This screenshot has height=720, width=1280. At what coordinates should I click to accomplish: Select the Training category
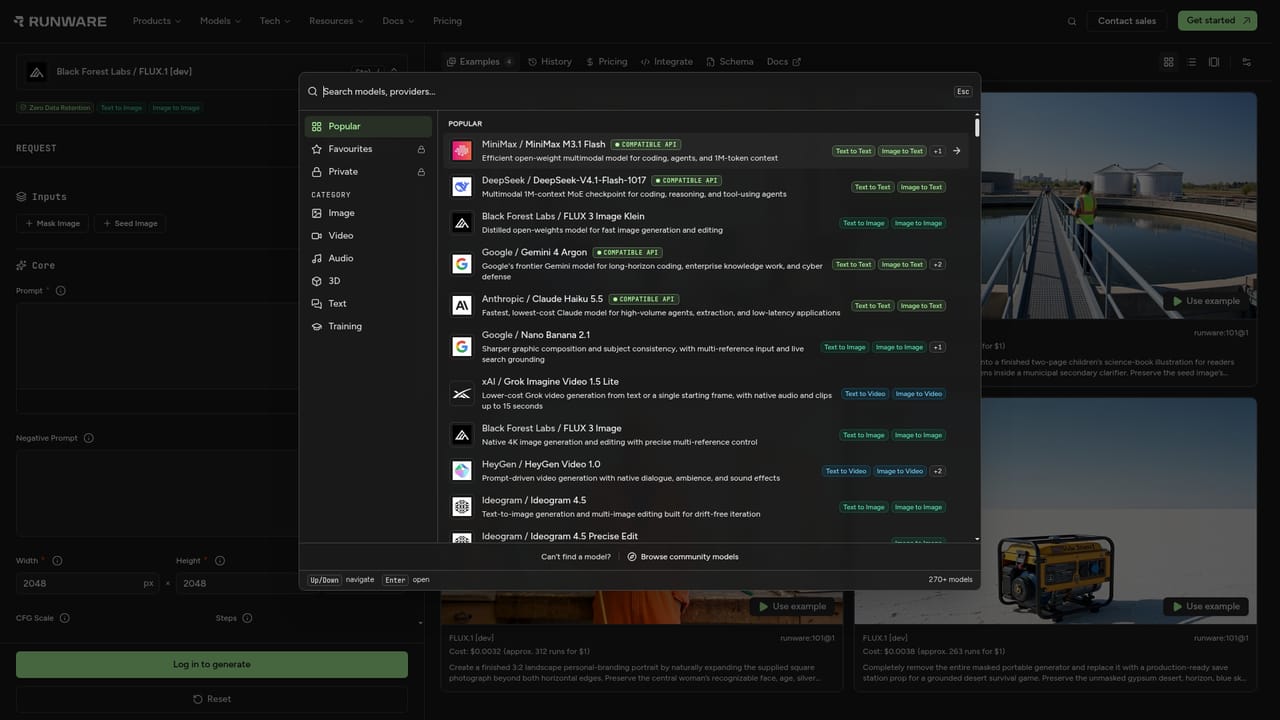coord(368,326)
